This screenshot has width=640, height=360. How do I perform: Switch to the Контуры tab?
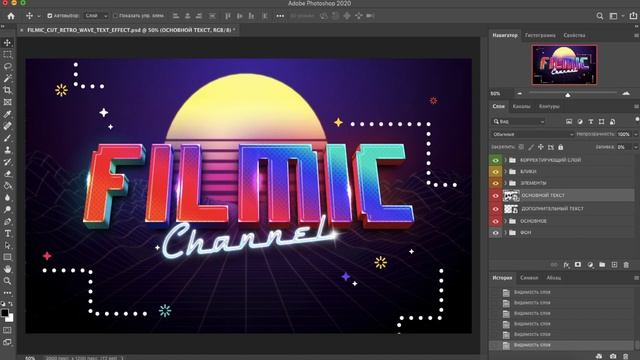coord(549,107)
